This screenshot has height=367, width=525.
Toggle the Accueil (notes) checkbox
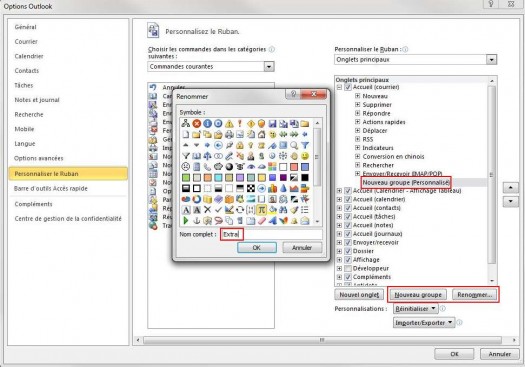pyautogui.click(x=348, y=225)
